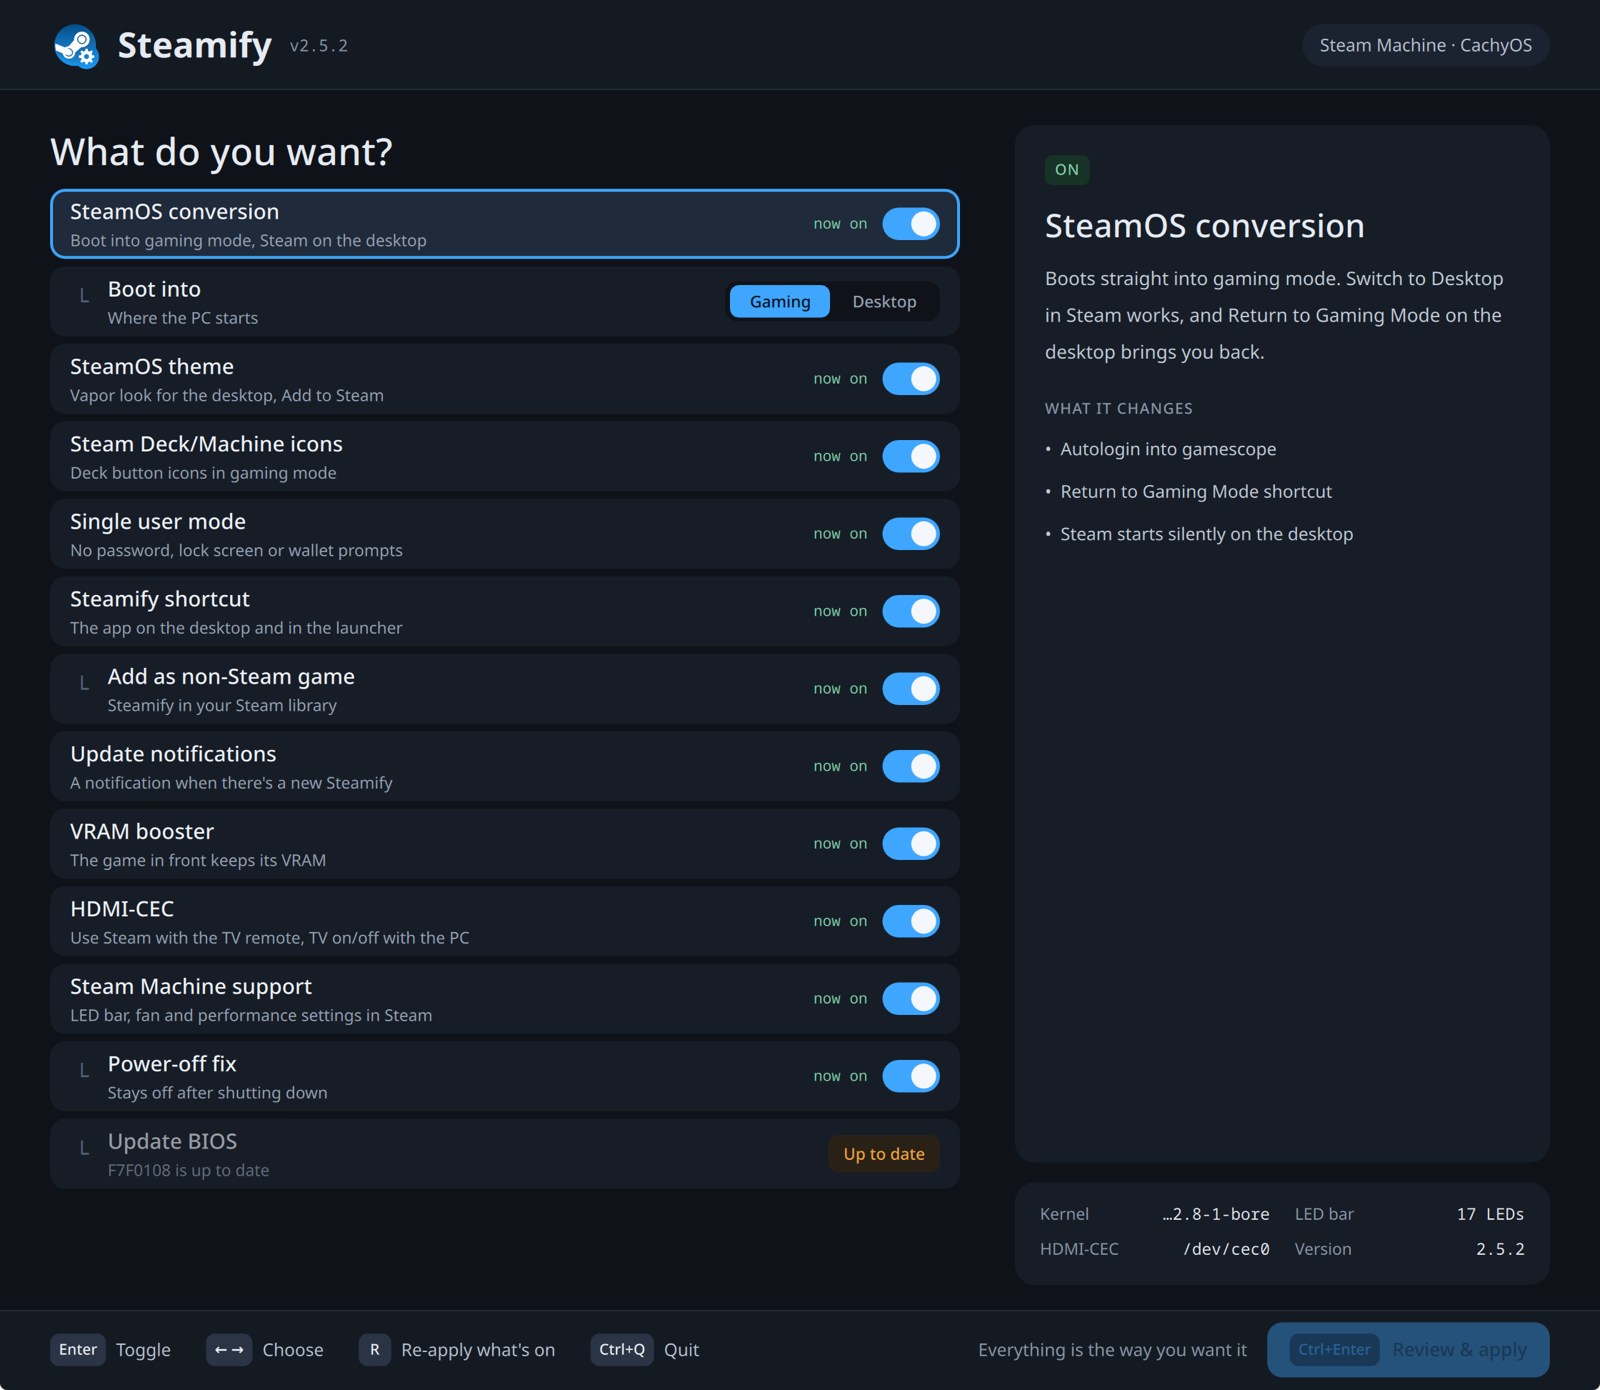This screenshot has width=1600, height=1390.
Task: Toggle the Steamify shortcut switch
Action: point(911,611)
